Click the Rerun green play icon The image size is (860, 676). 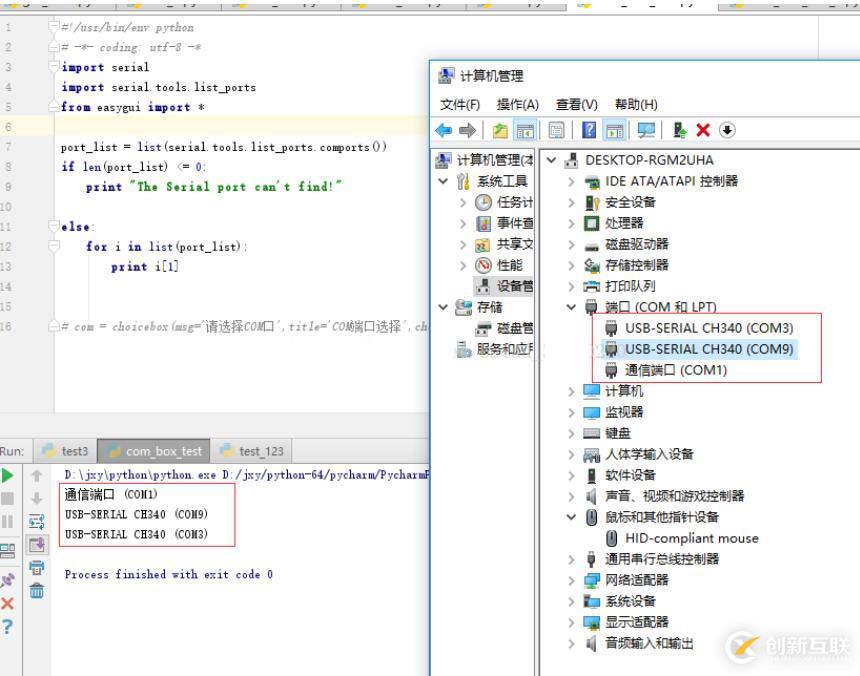tap(8, 475)
